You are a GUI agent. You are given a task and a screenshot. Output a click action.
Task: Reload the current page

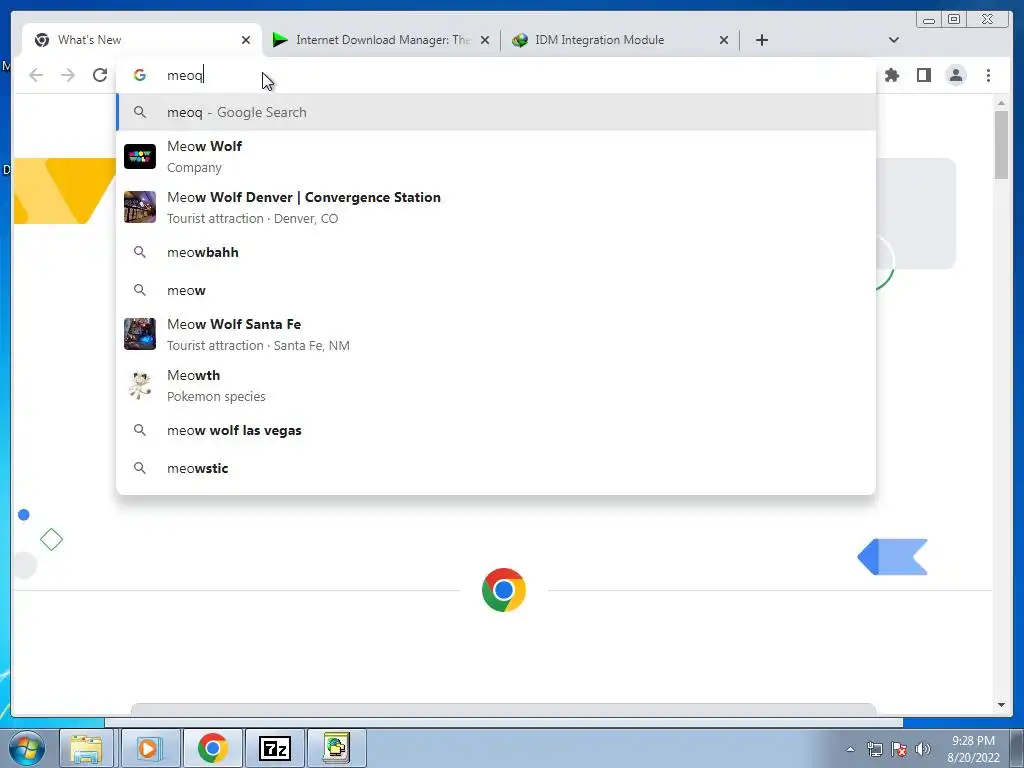point(100,75)
